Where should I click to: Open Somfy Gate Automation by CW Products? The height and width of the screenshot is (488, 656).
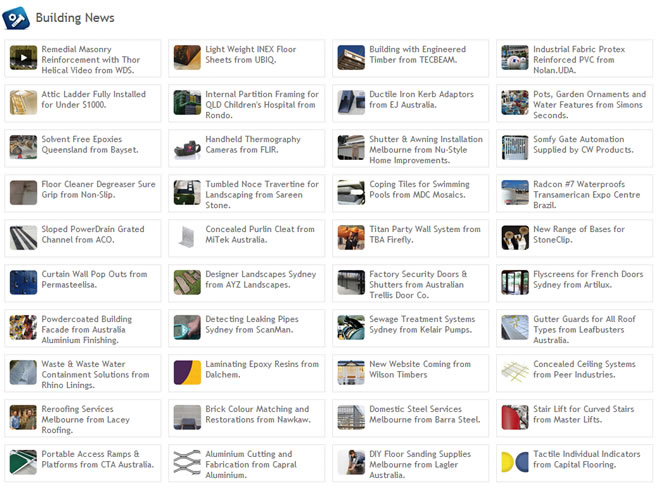coord(583,144)
